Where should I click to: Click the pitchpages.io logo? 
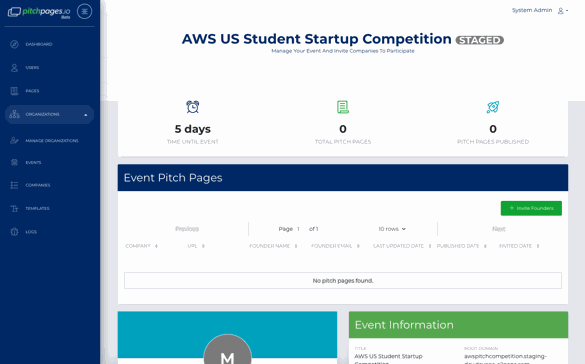[39, 12]
